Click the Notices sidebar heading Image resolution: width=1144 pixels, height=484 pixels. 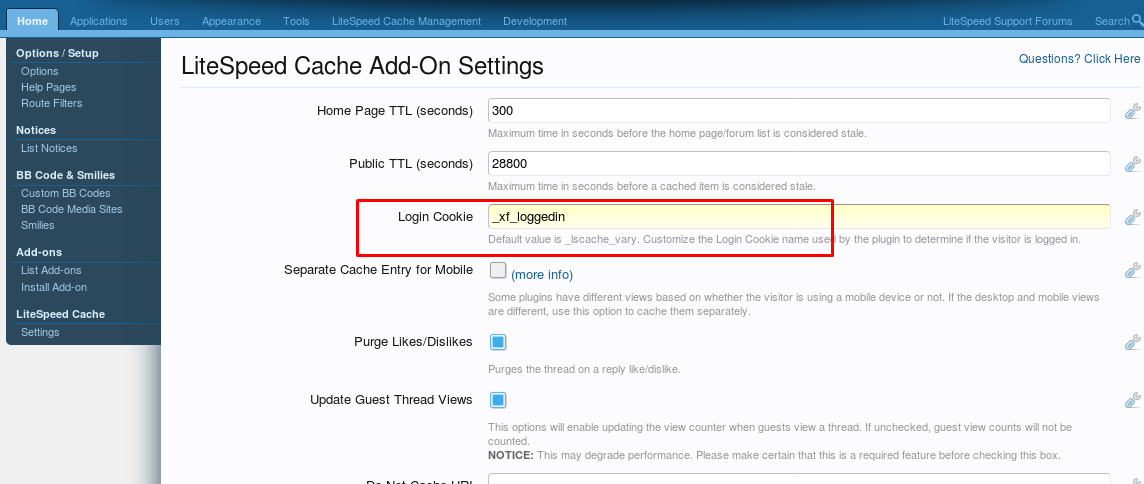(36, 130)
